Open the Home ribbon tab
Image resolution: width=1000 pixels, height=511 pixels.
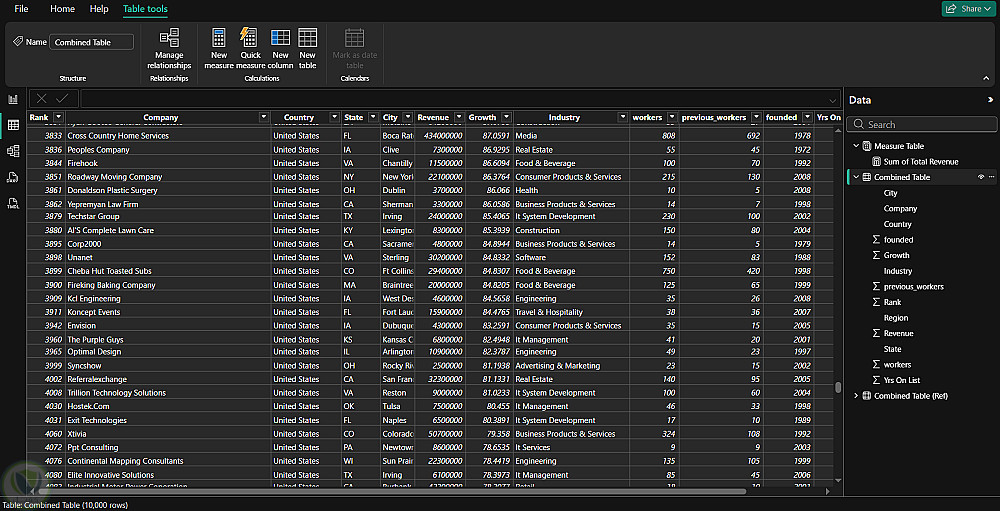(x=62, y=9)
